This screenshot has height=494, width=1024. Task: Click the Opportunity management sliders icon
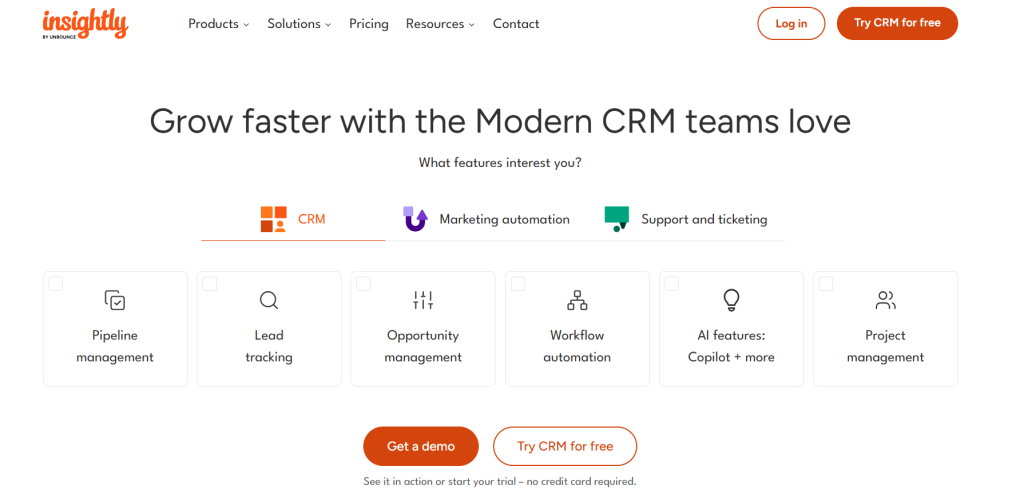pos(423,299)
